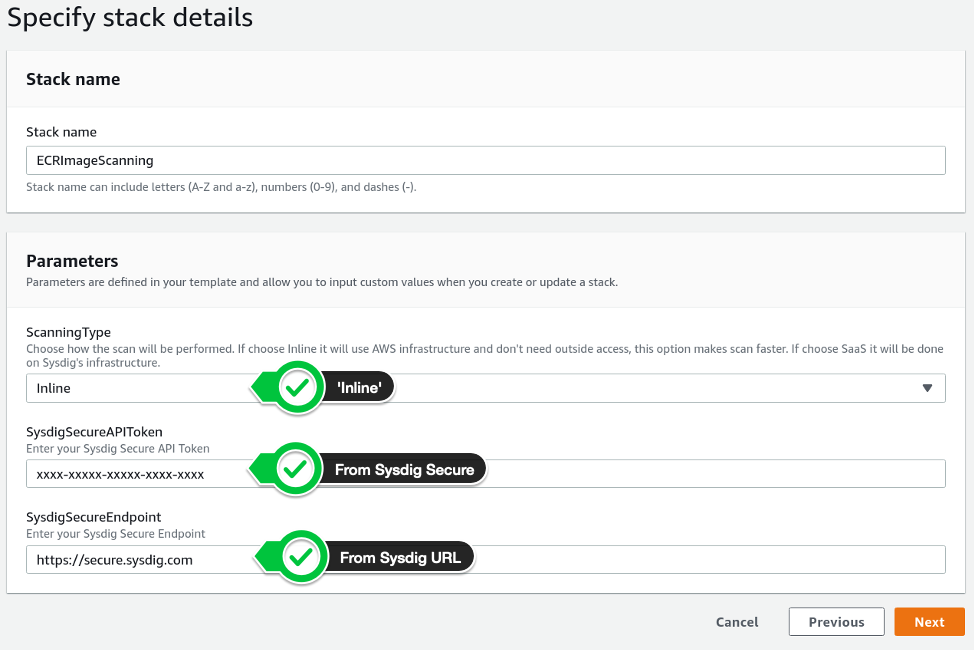Click the Specify stack details page title
The width and height of the screenshot is (974, 650).
130,17
